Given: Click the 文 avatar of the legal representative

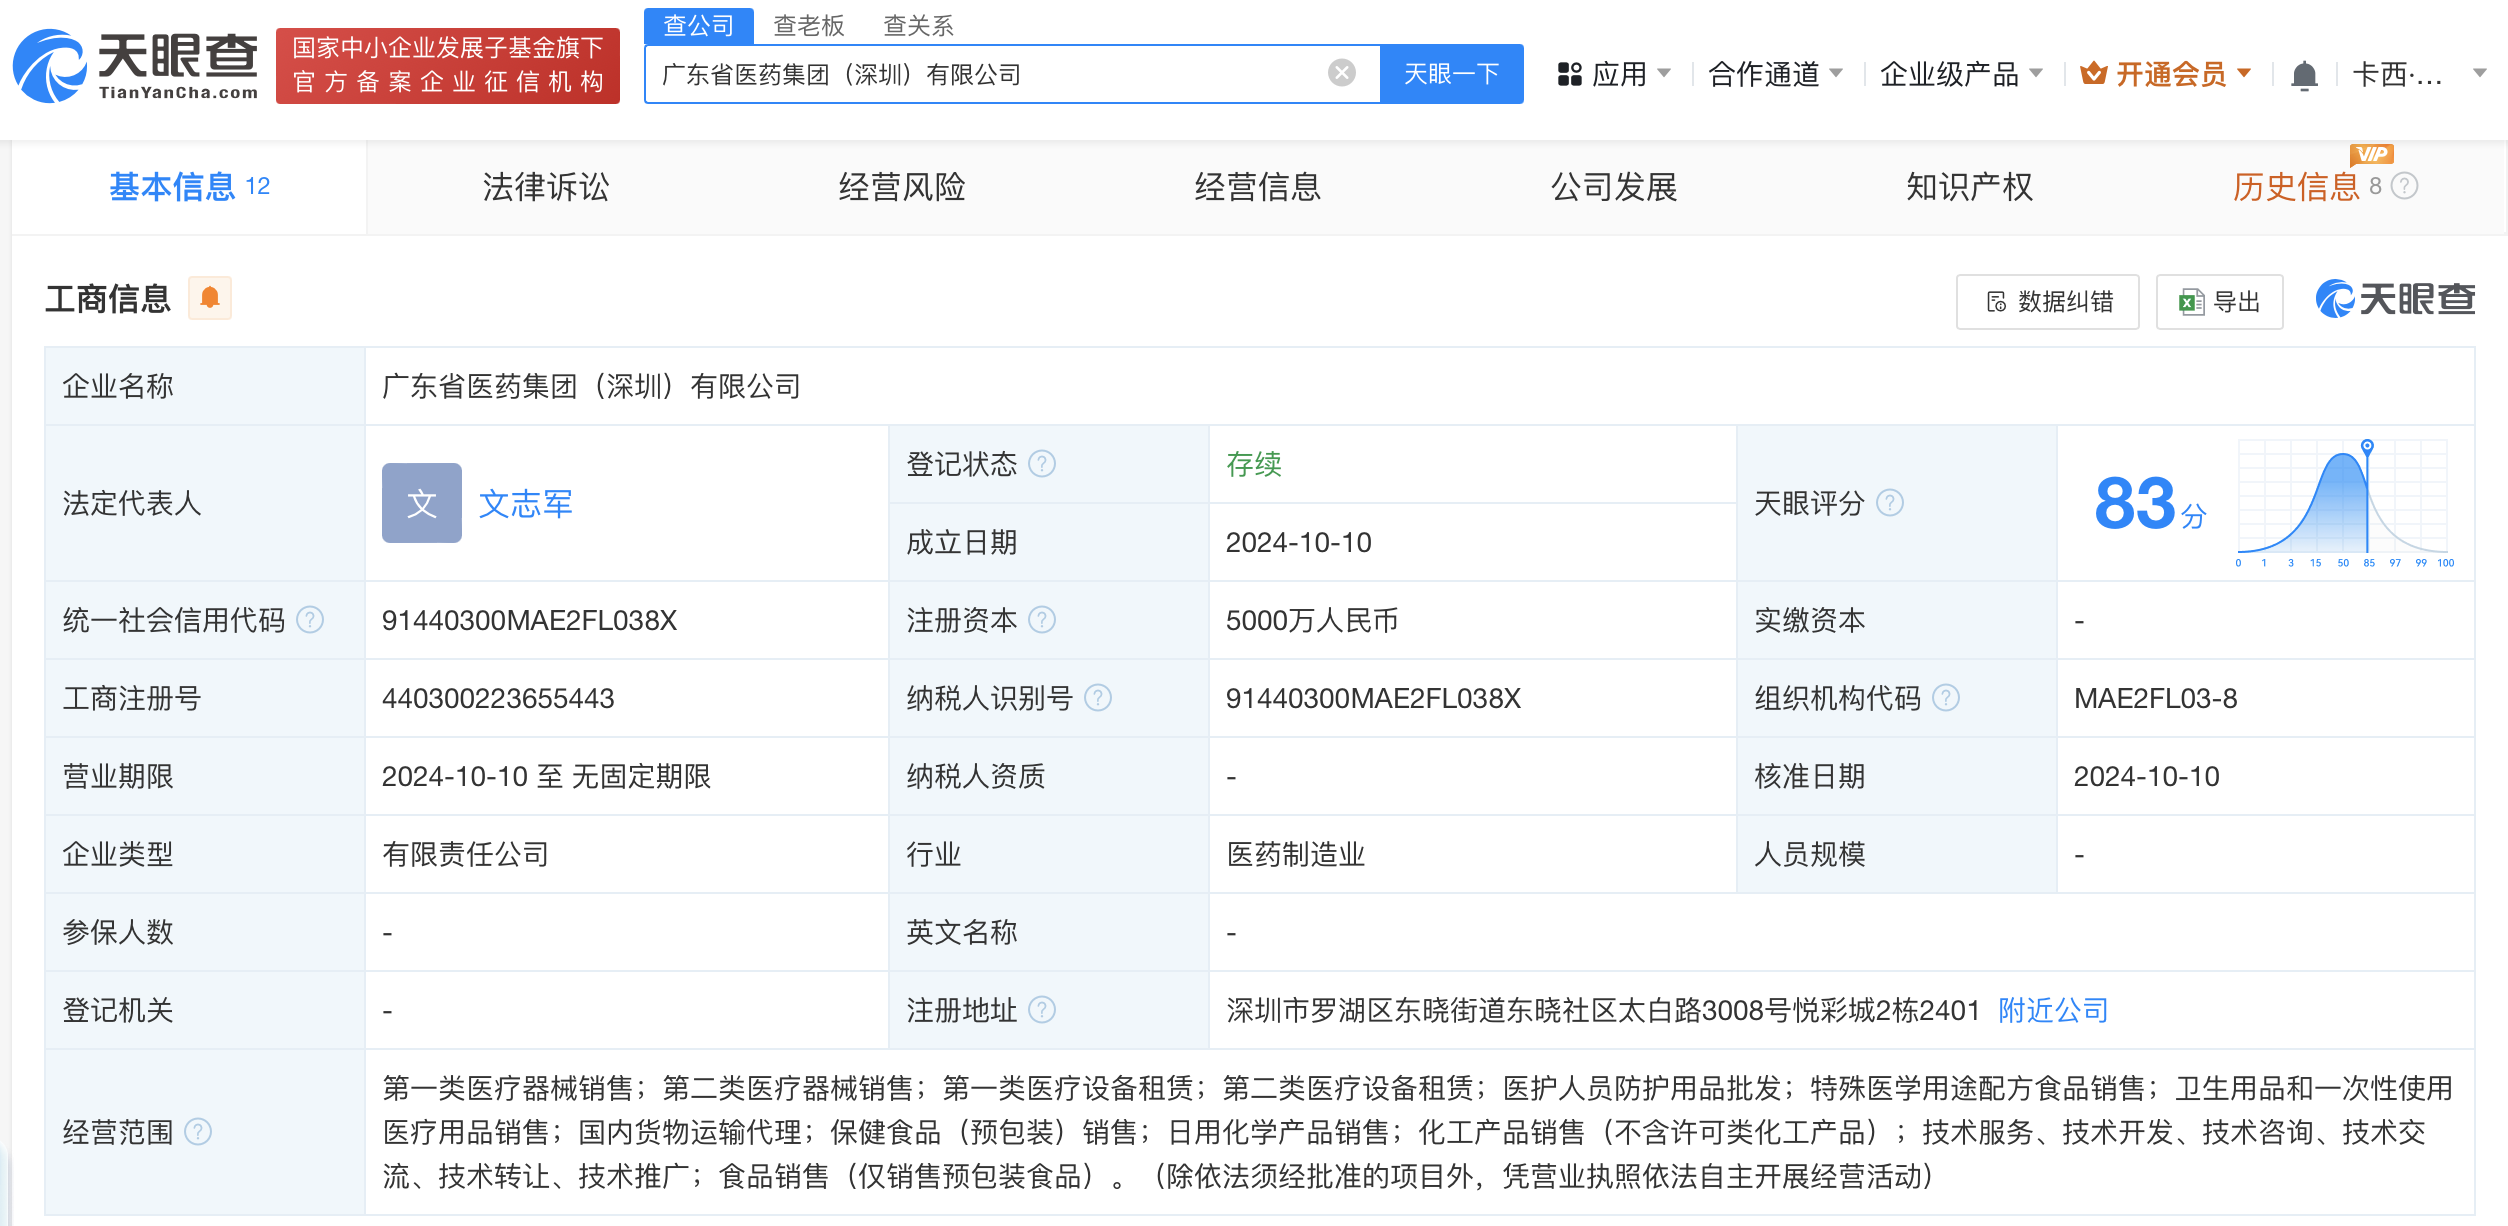Looking at the screenshot, I should tap(421, 504).
